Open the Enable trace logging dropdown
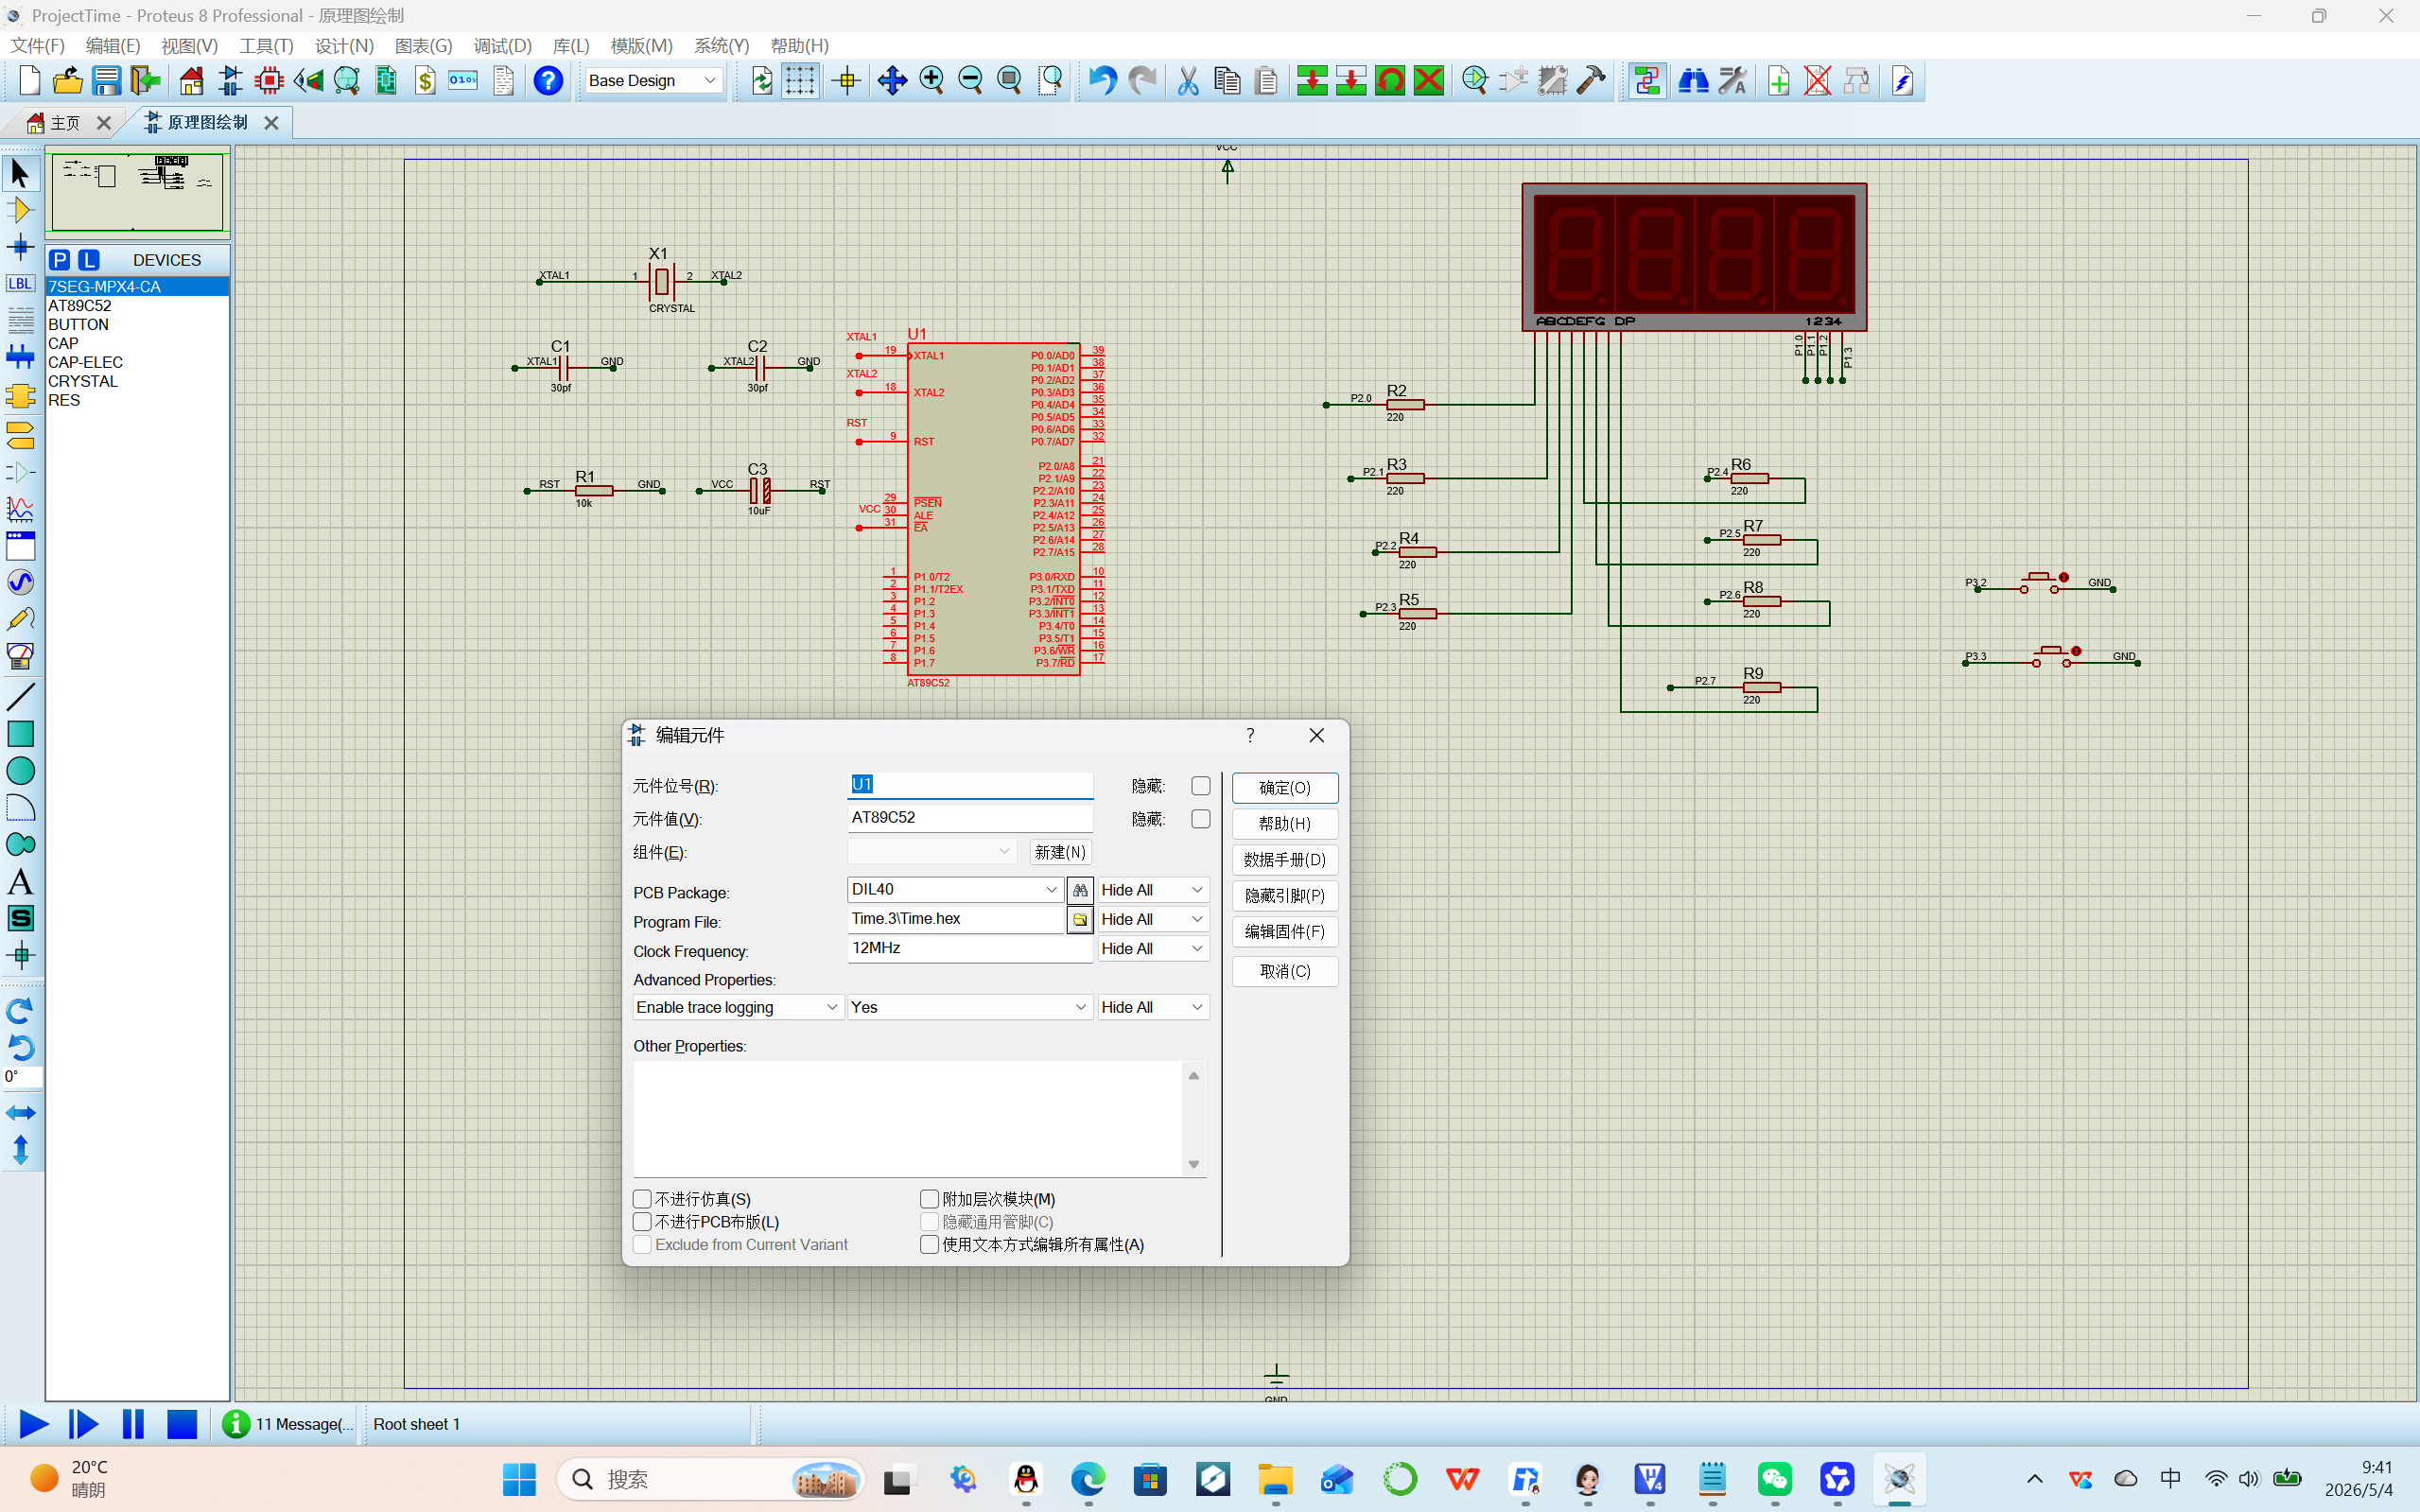The image size is (2420, 1512). (x=737, y=1007)
